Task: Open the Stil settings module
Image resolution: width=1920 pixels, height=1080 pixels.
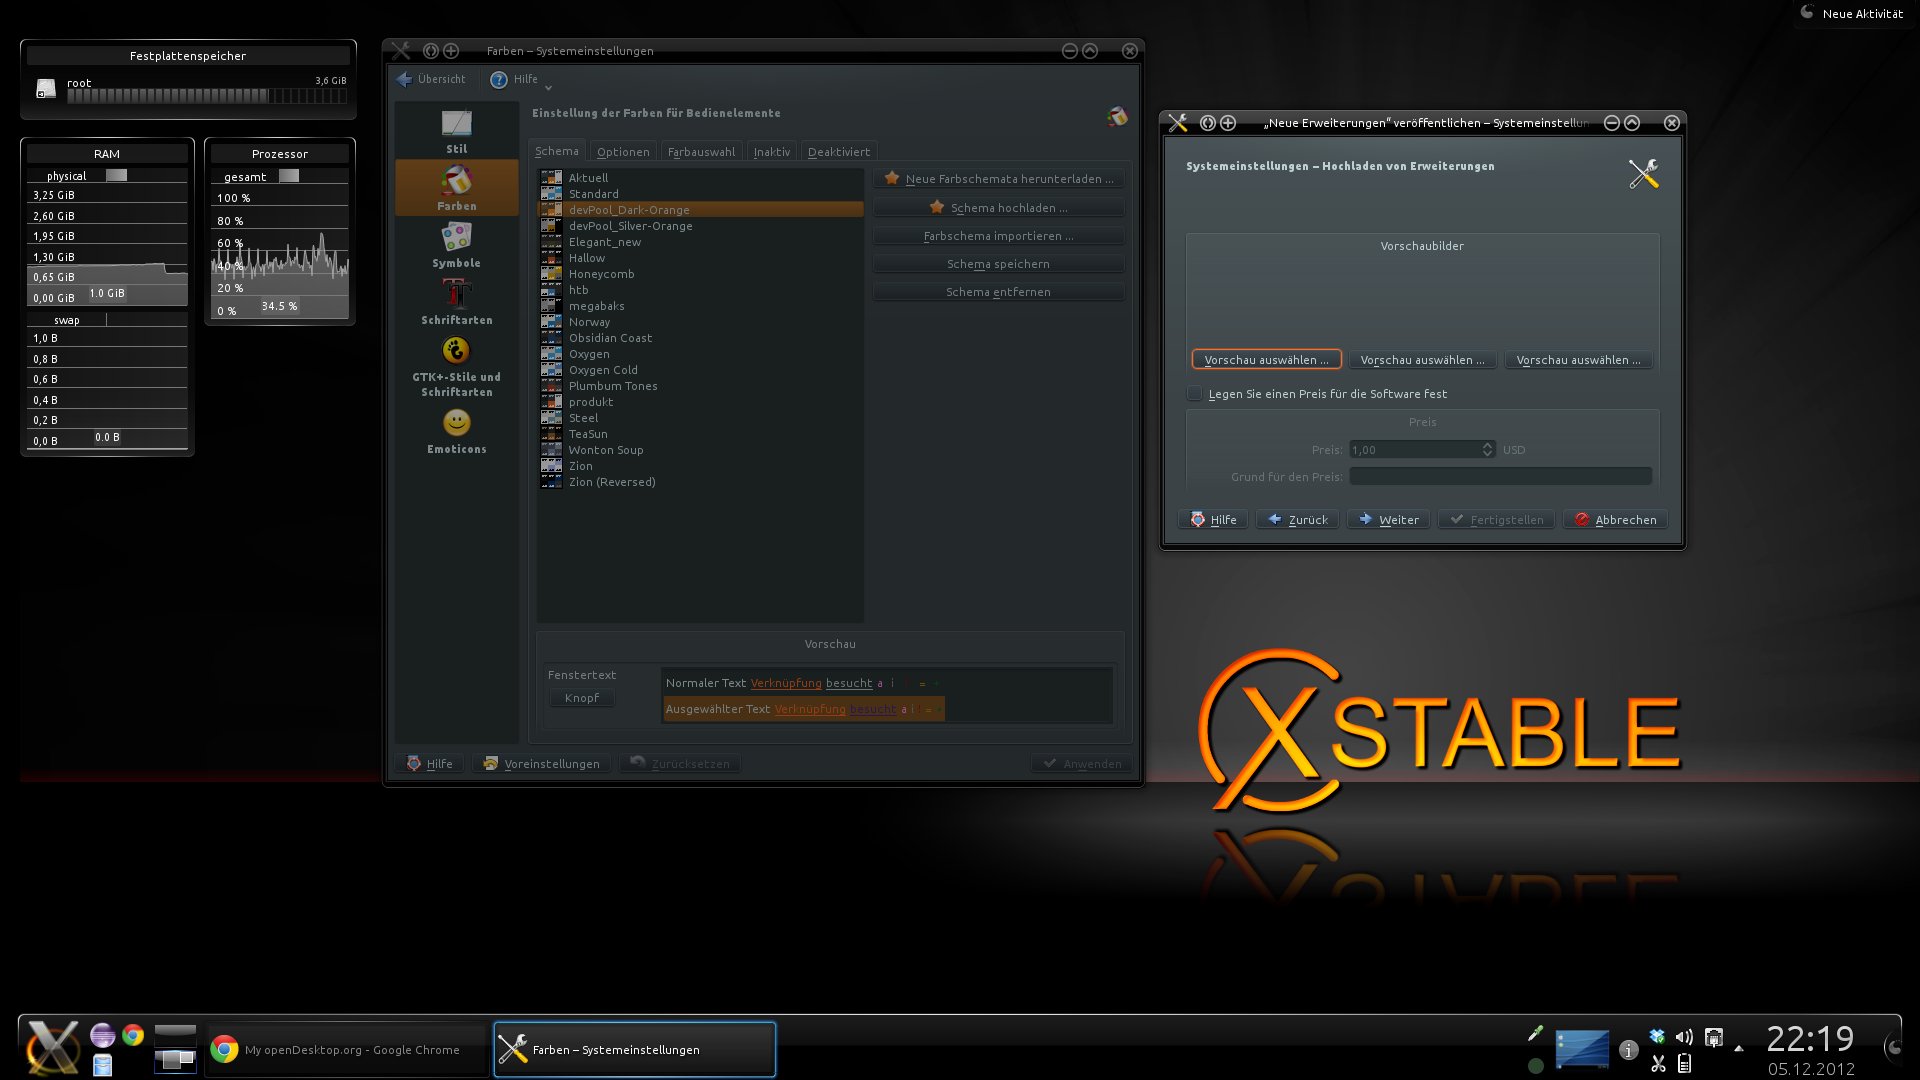Action: pyautogui.click(x=457, y=132)
